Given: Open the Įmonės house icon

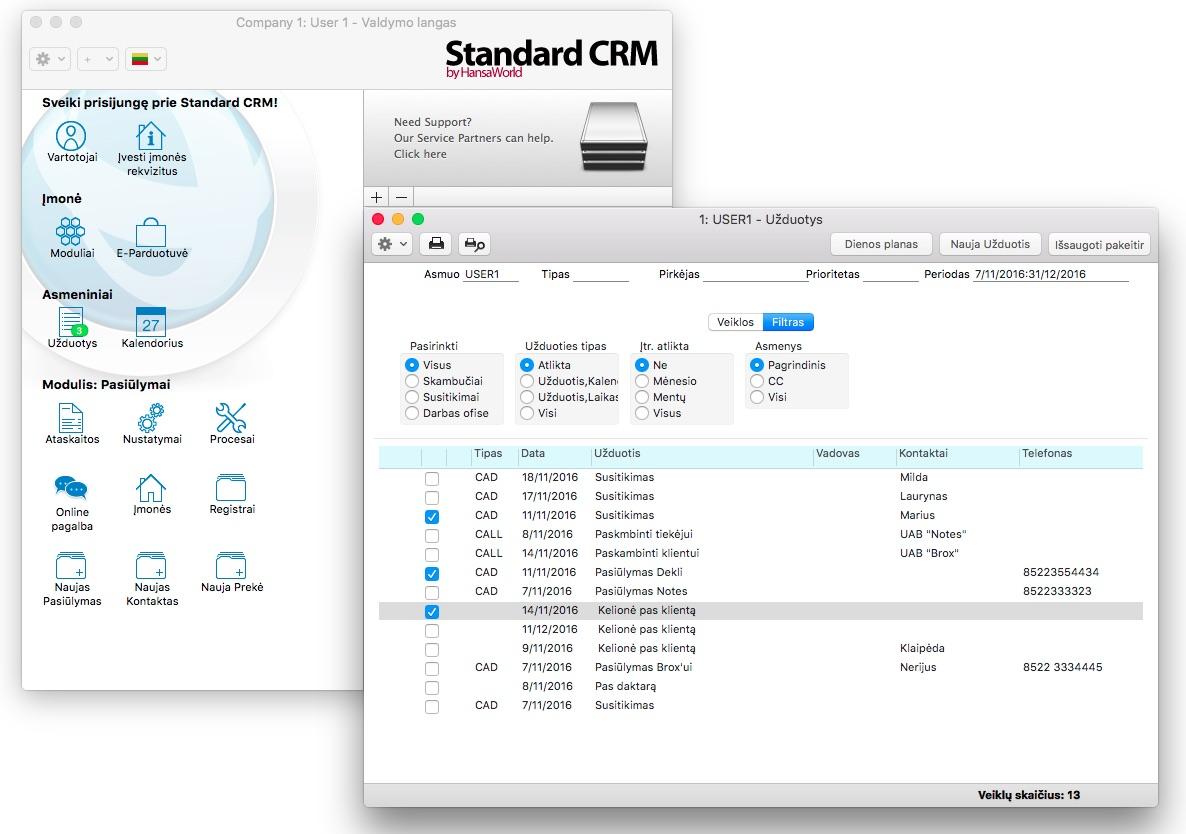Looking at the screenshot, I should (x=151, y=488).
